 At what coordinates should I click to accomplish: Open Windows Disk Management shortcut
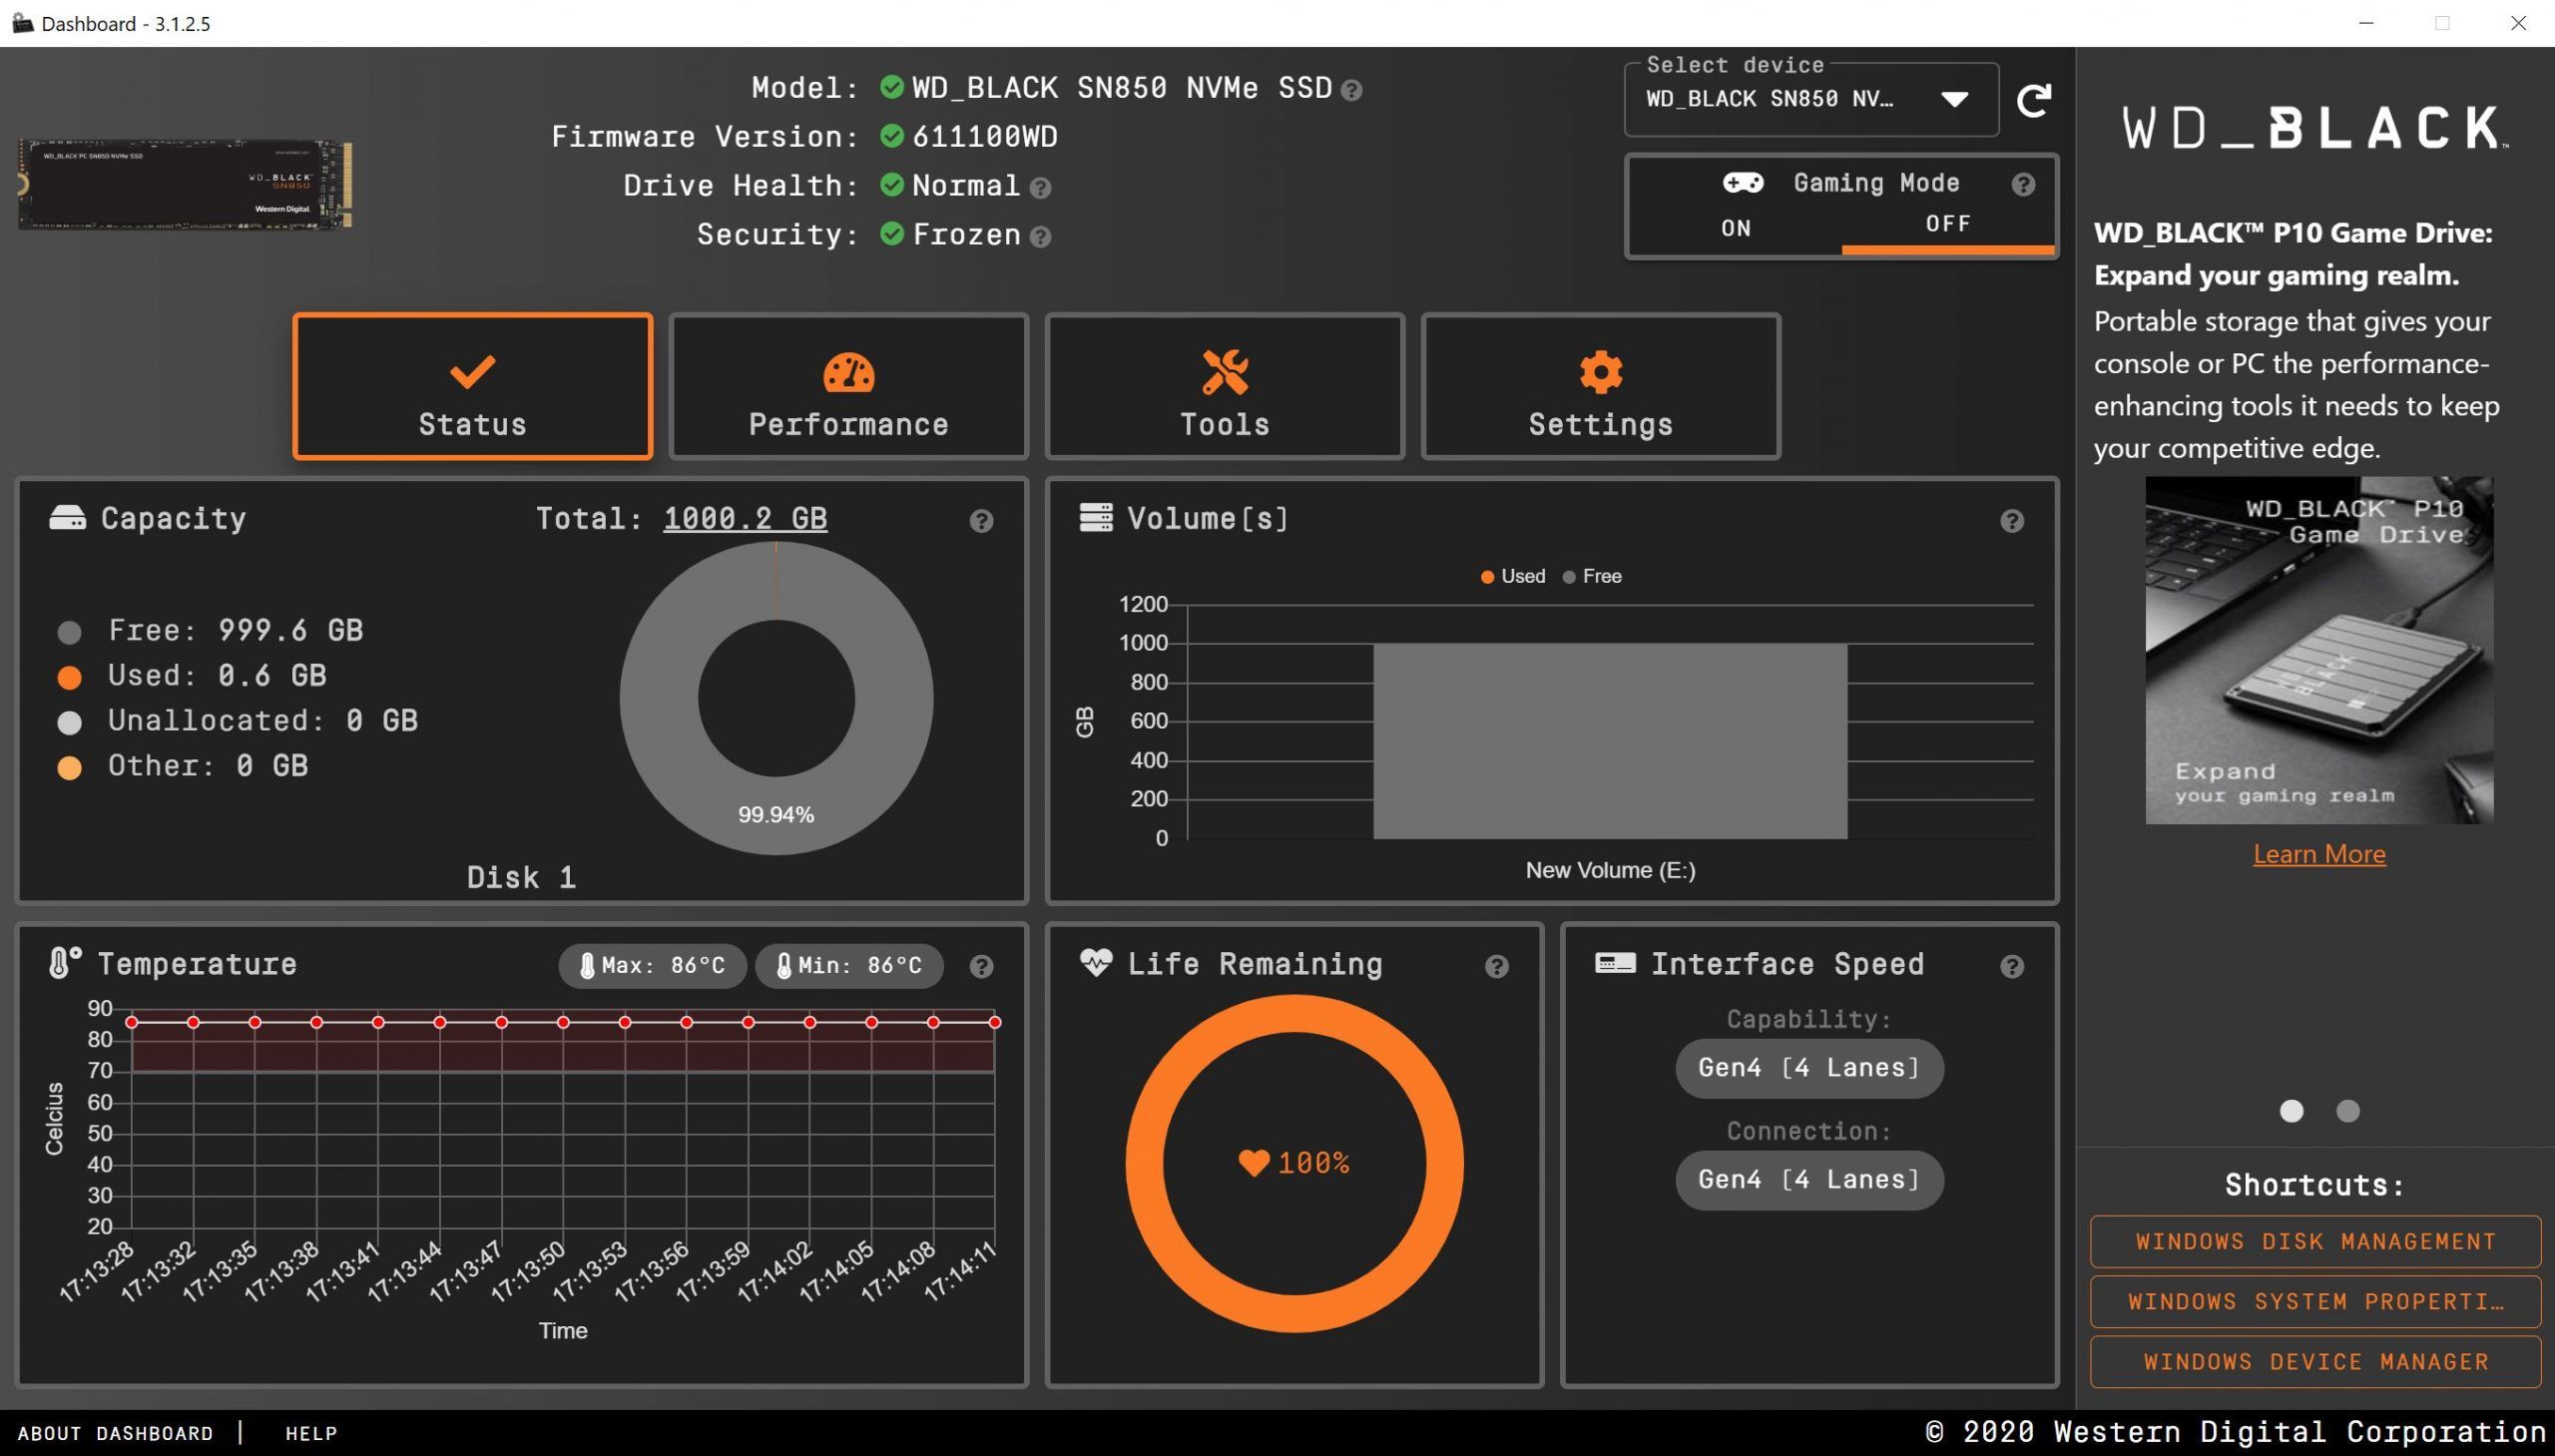[2314, 1242]
